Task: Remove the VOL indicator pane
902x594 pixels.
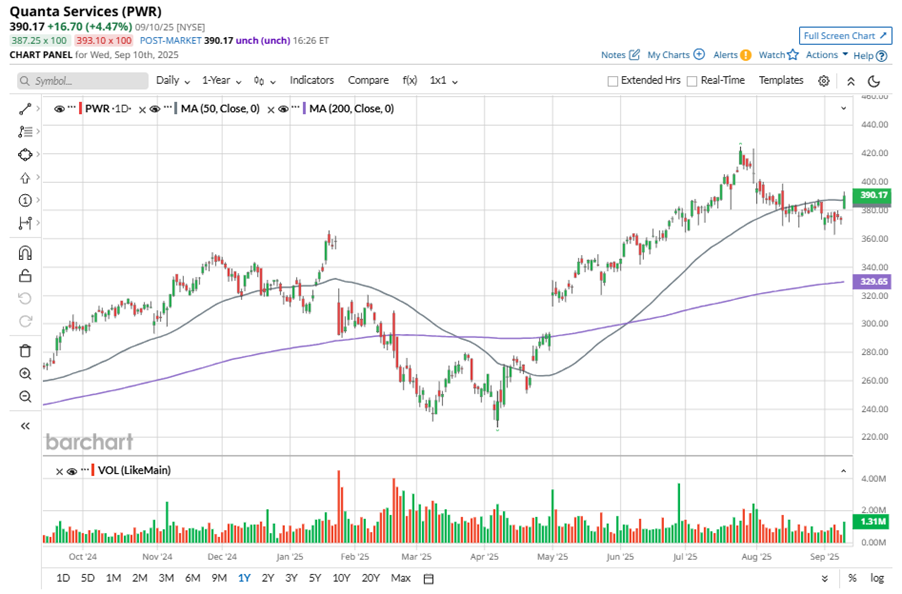Action: [x=59, y=472]
